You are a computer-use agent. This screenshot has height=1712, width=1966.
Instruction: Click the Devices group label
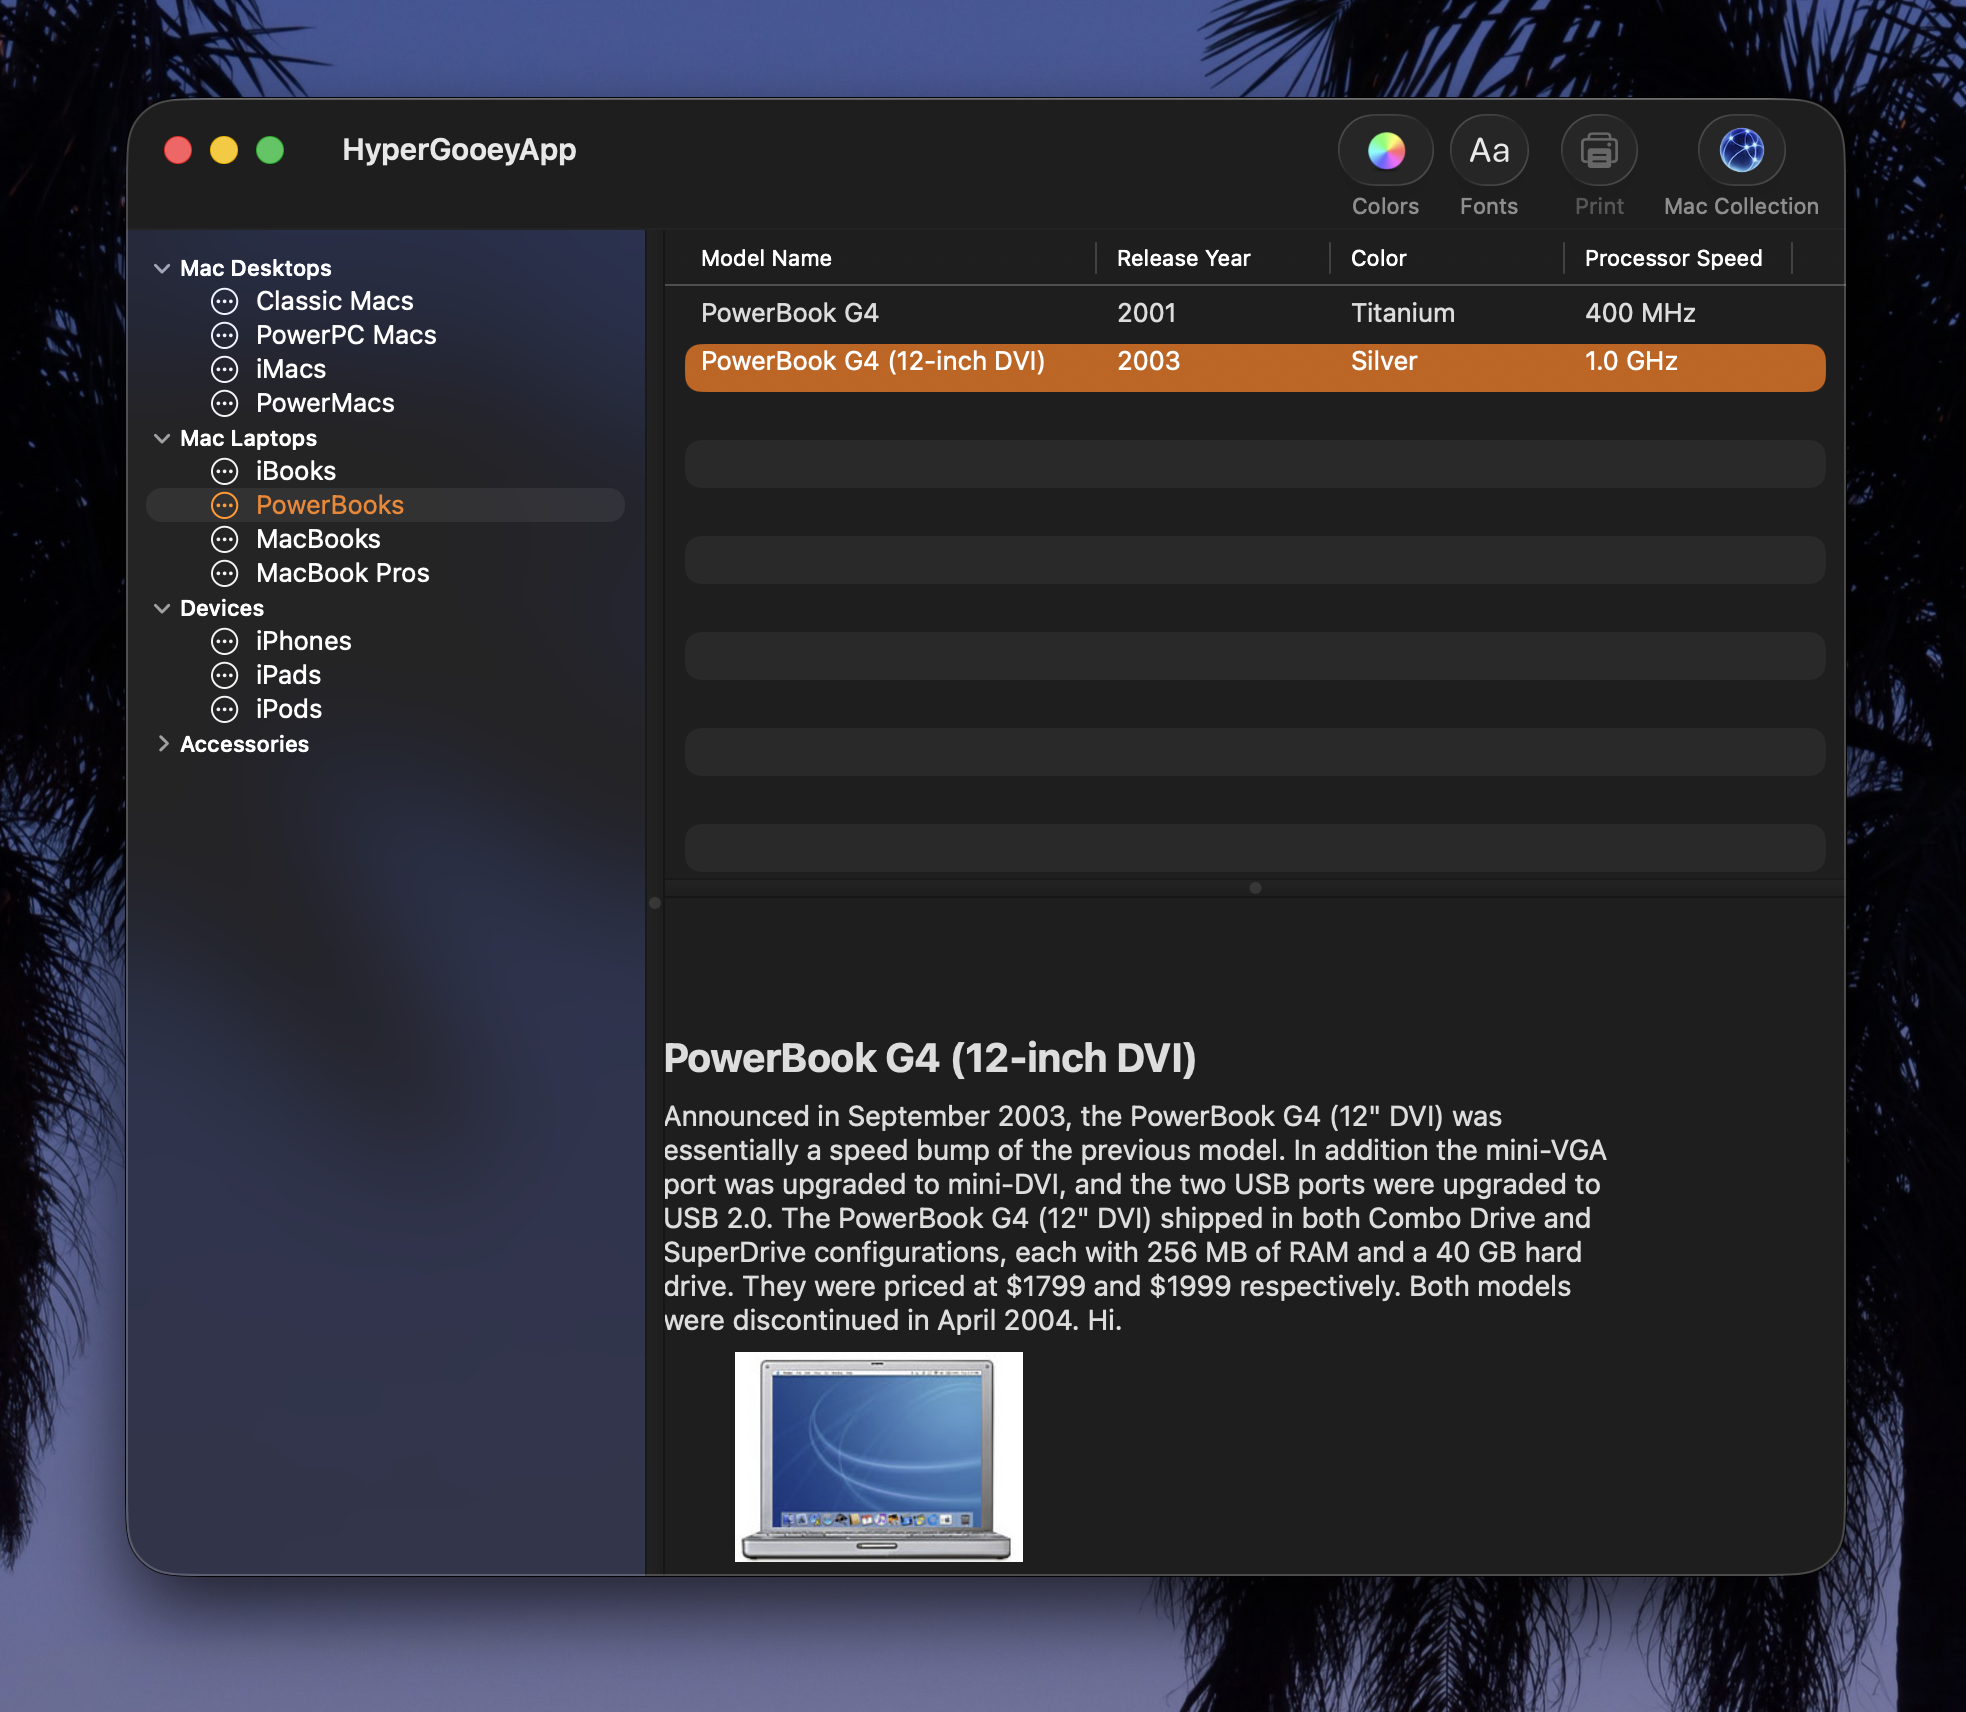pyautogui.click(x=222, y=608)
